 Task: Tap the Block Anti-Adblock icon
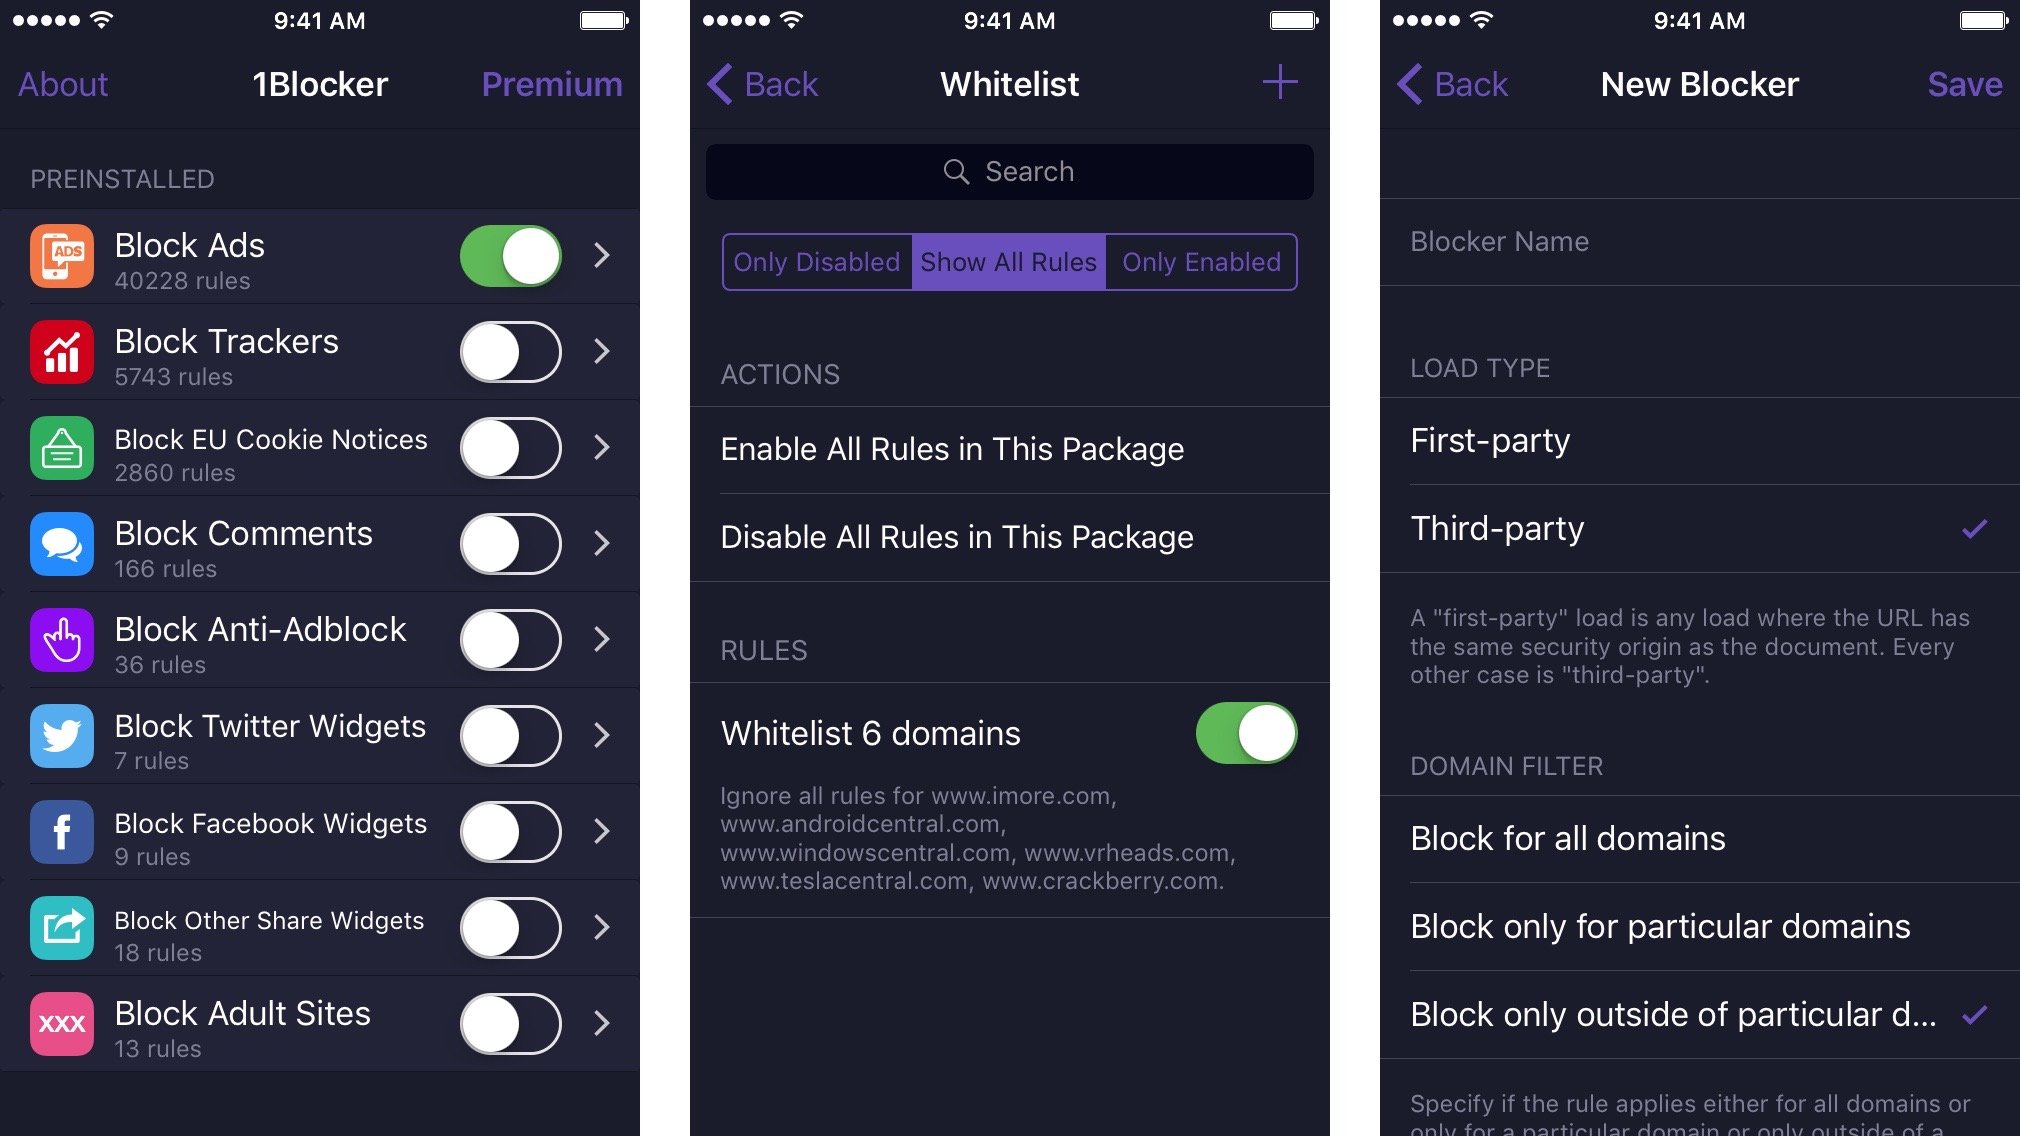60,638
